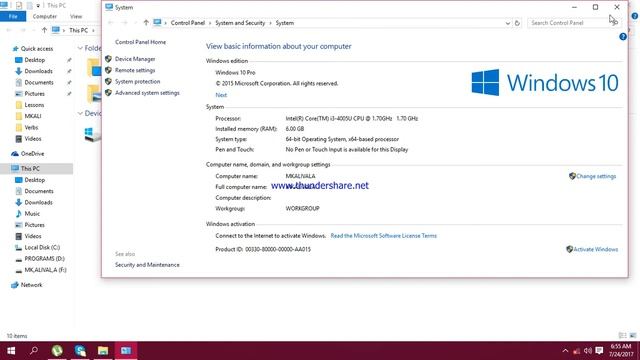Open the Lessons folder in navigation pane
Viewport: 640px width, 360px height.
(x=34, y=105)
